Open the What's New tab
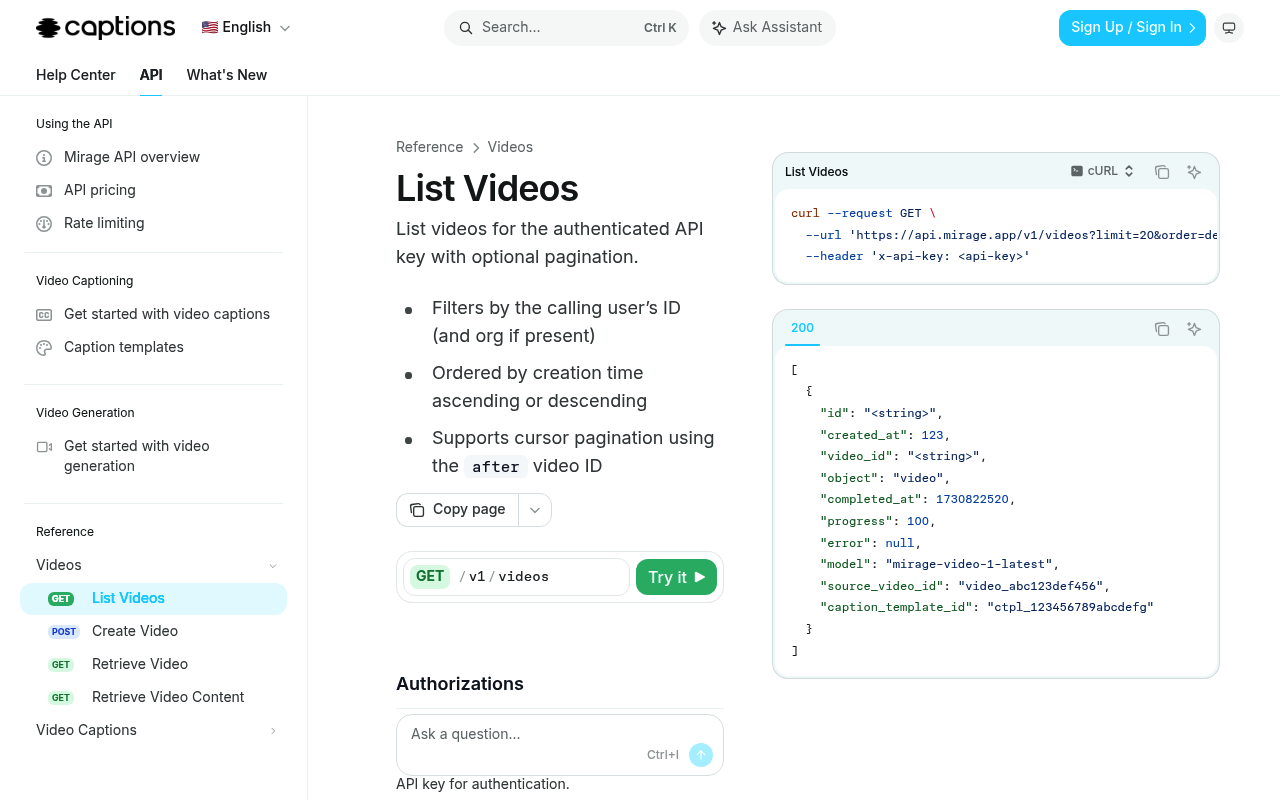This screenshot has width=1280, height=800. point(227,75)
